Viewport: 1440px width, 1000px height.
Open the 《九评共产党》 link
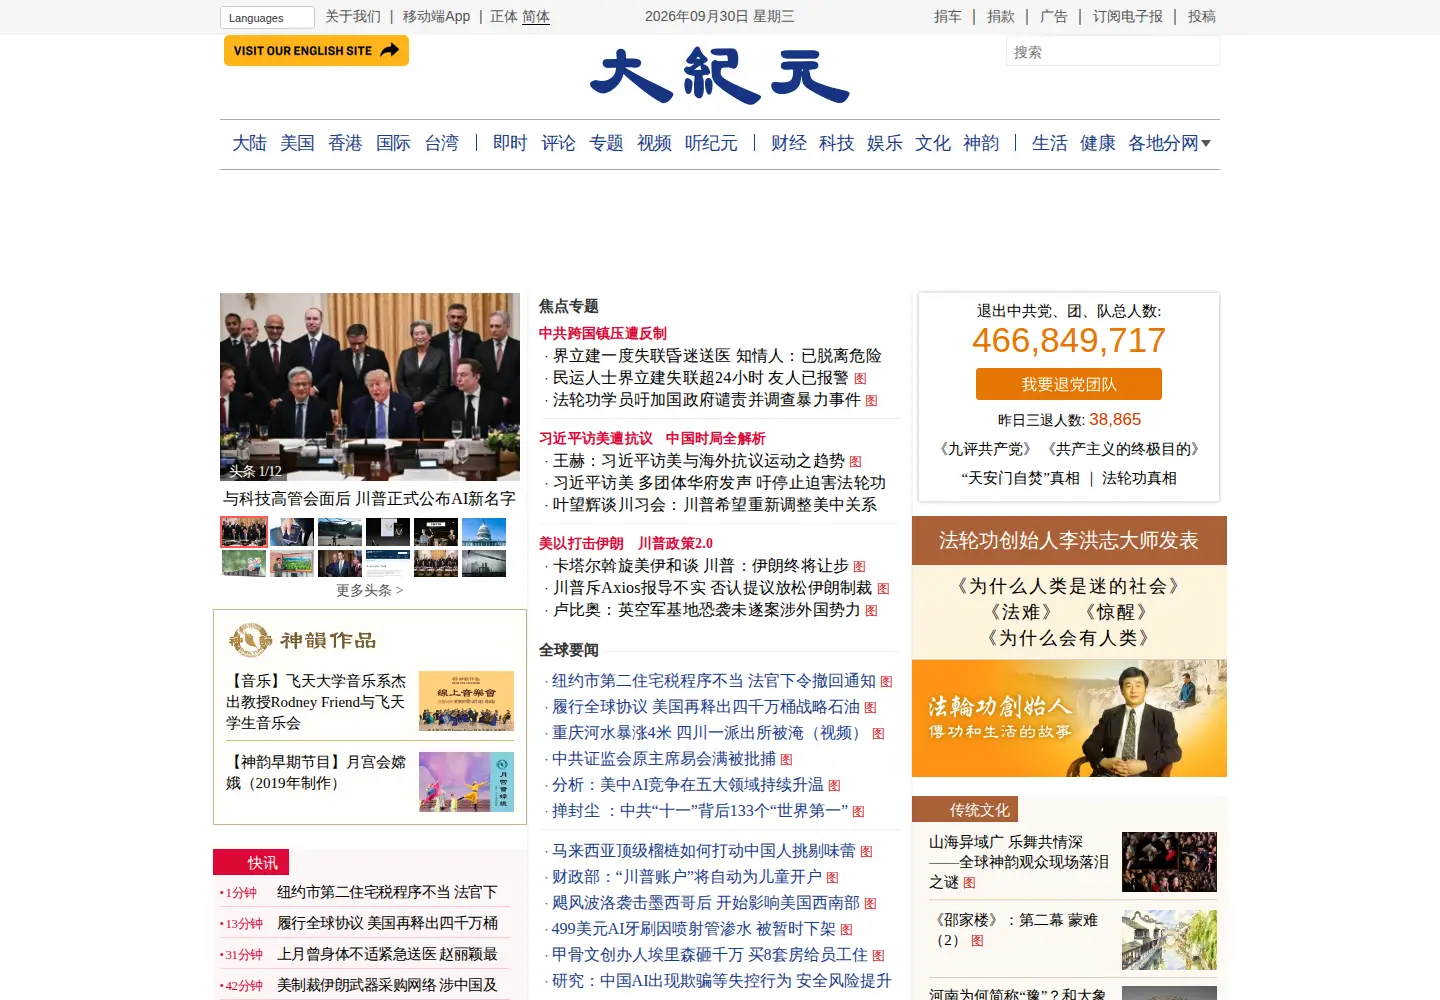985,449
